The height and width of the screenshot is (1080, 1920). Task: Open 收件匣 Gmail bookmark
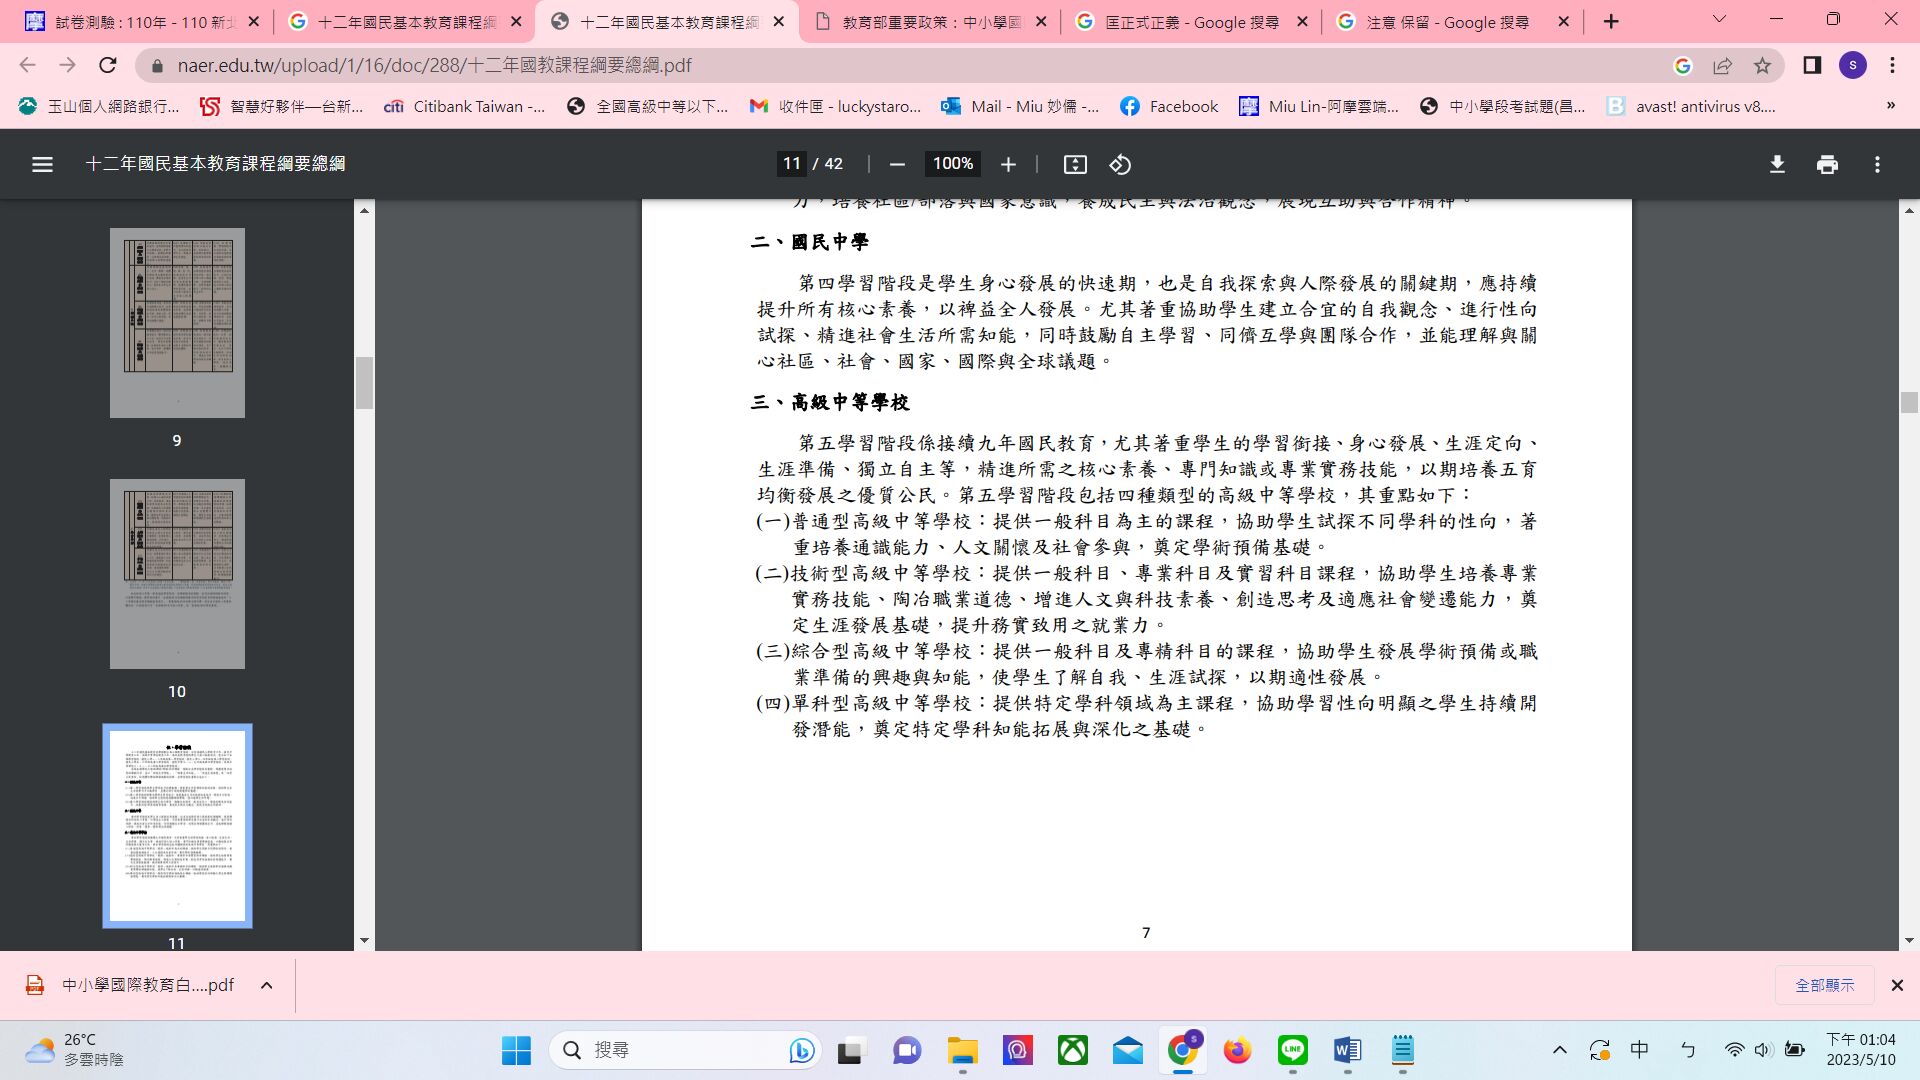[835, 106]
